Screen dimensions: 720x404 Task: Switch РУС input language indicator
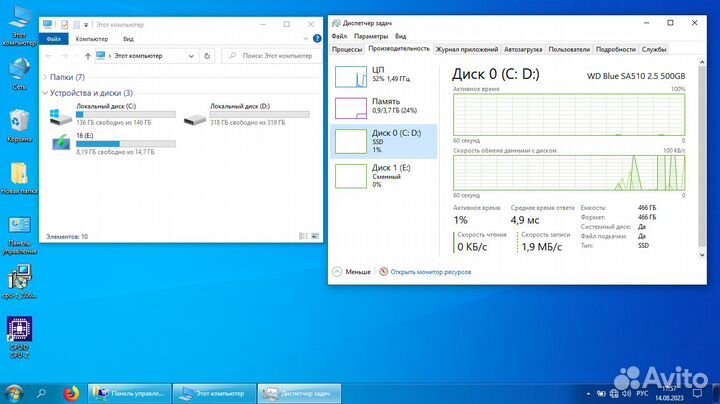click(642, 393)
